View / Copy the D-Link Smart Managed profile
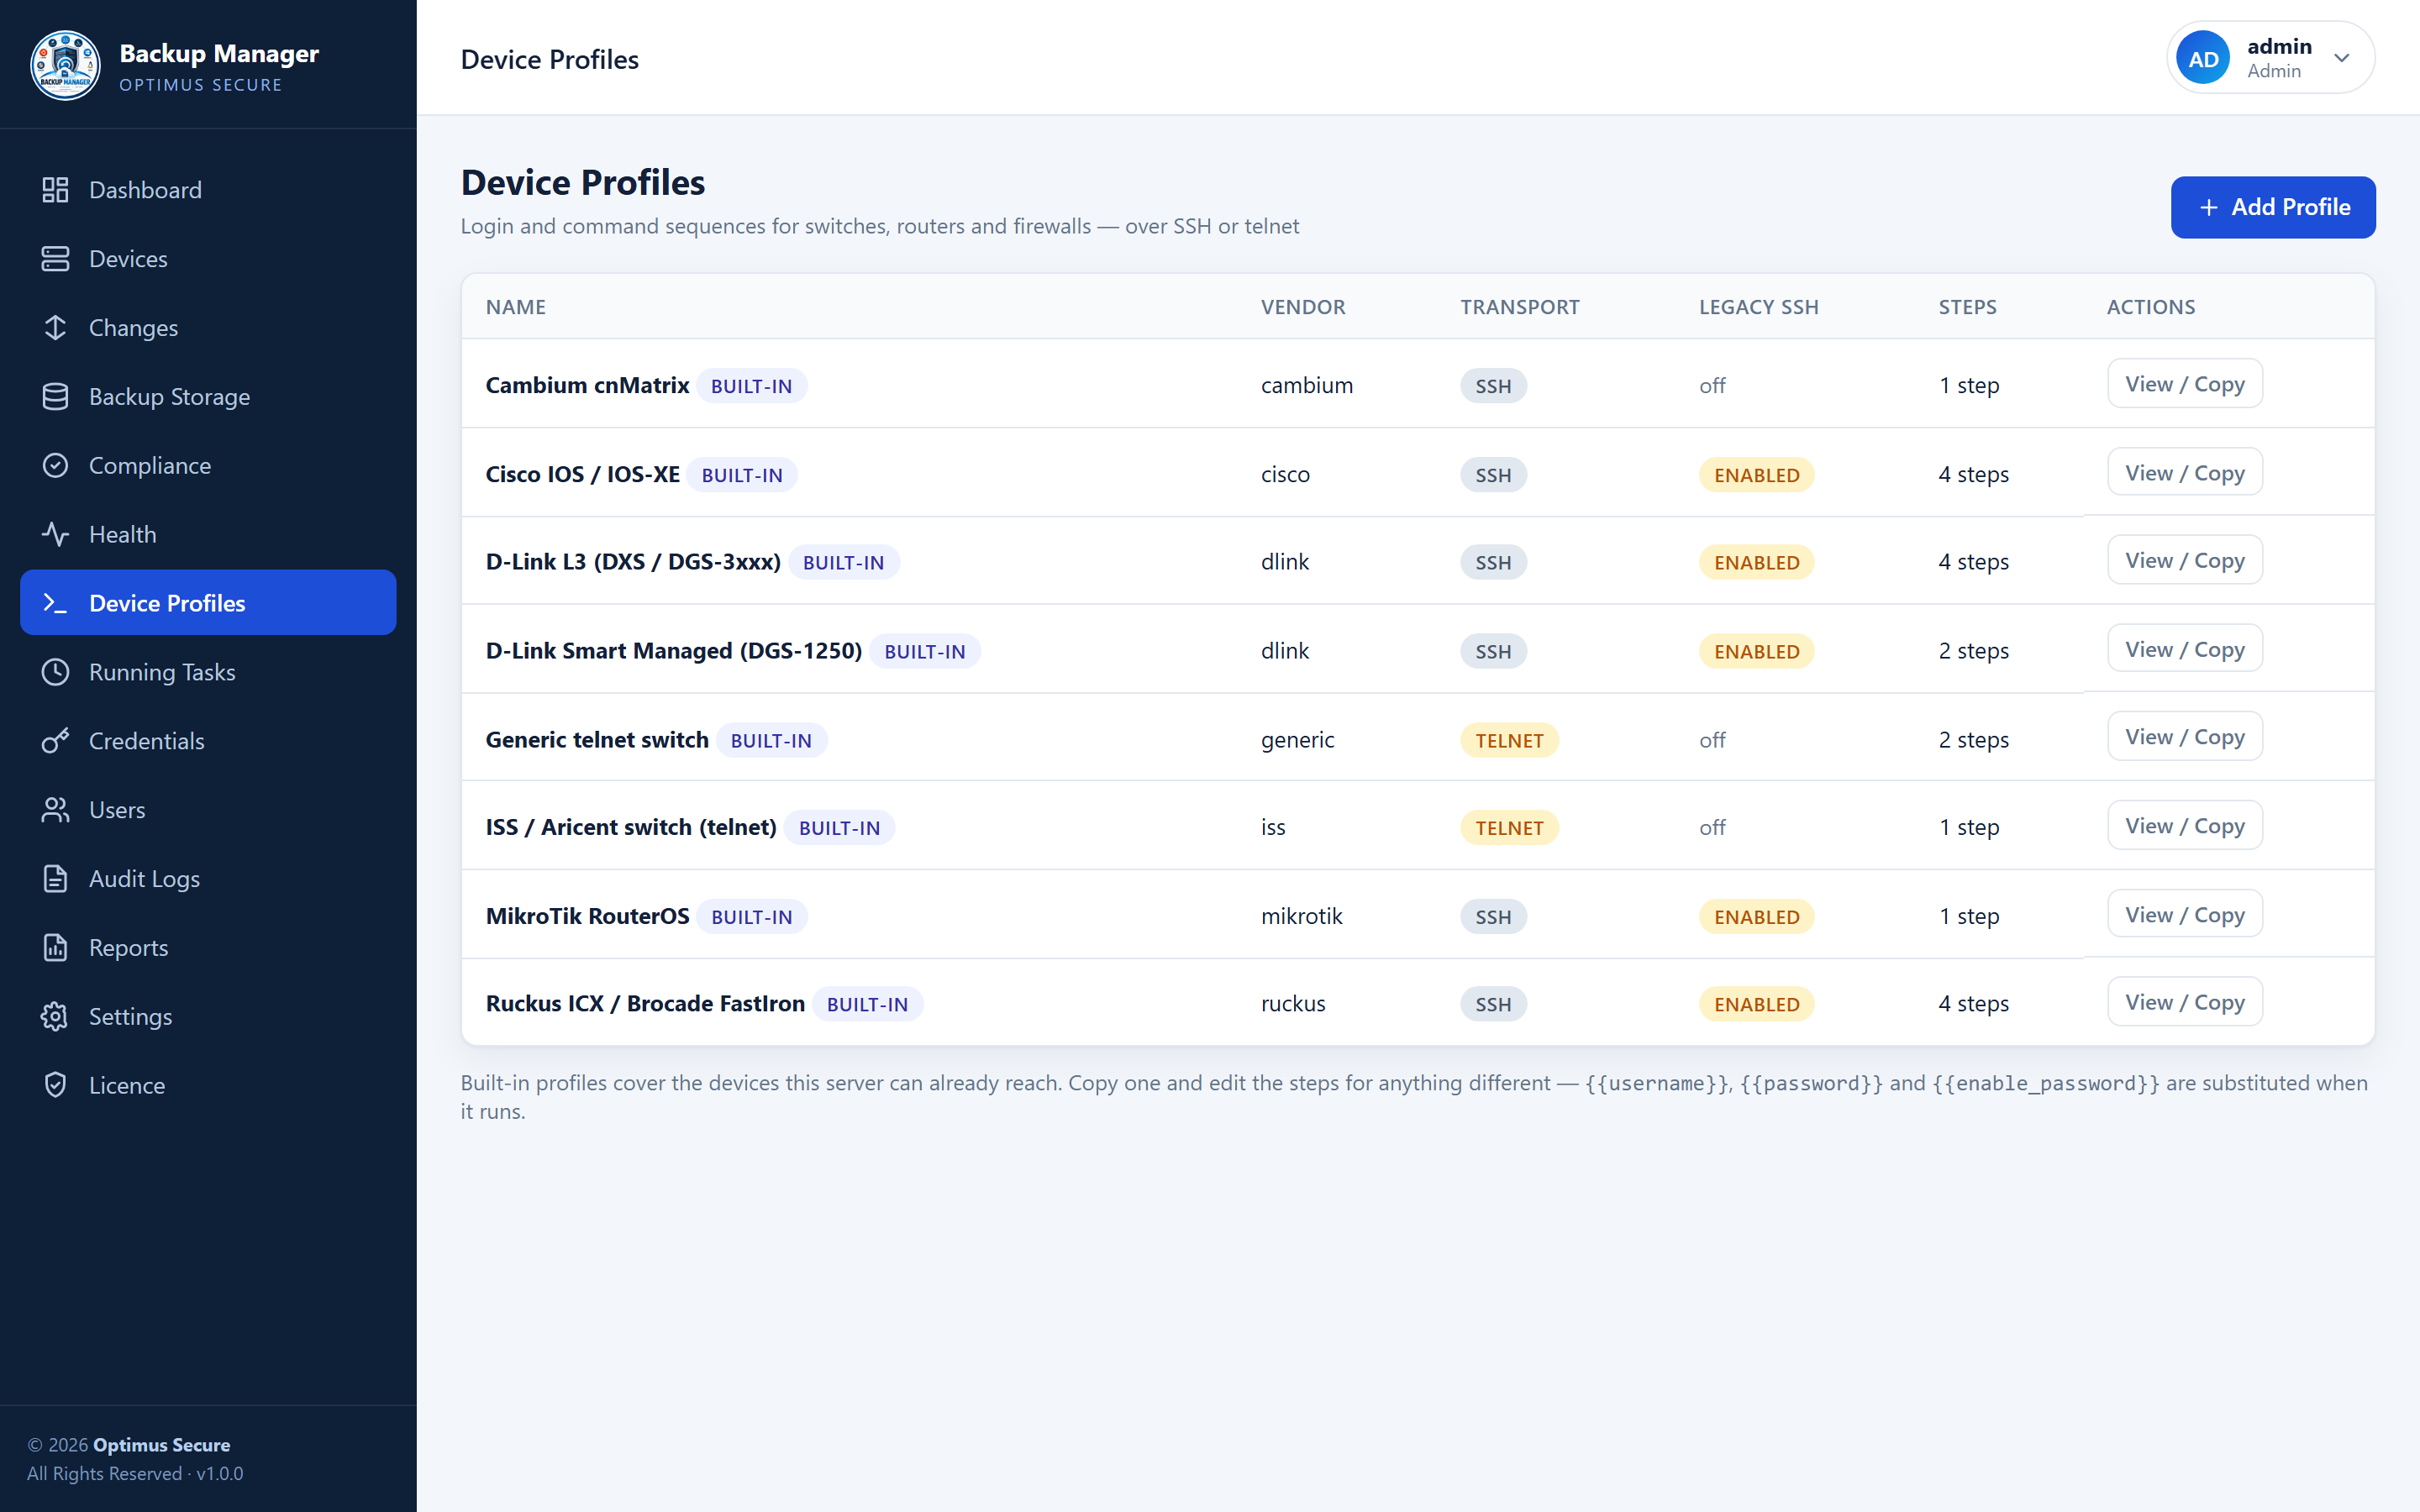The width and height of the screenshot is (2420, 1512). pyautogui.click(x=2184, y=649)
